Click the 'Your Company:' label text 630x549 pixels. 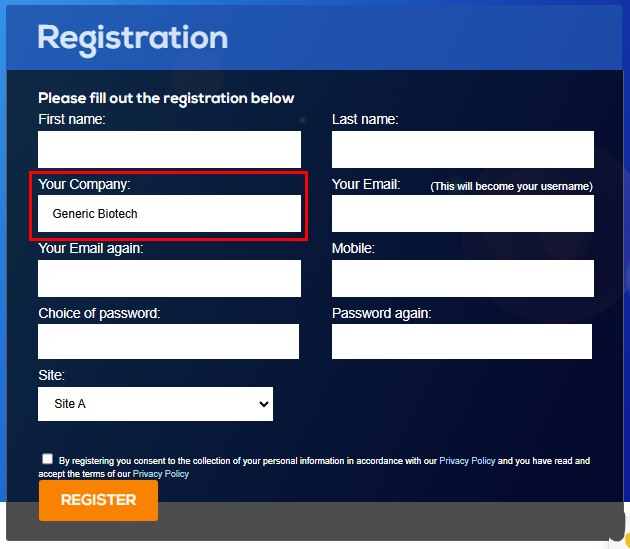click(x=84, y=185)
